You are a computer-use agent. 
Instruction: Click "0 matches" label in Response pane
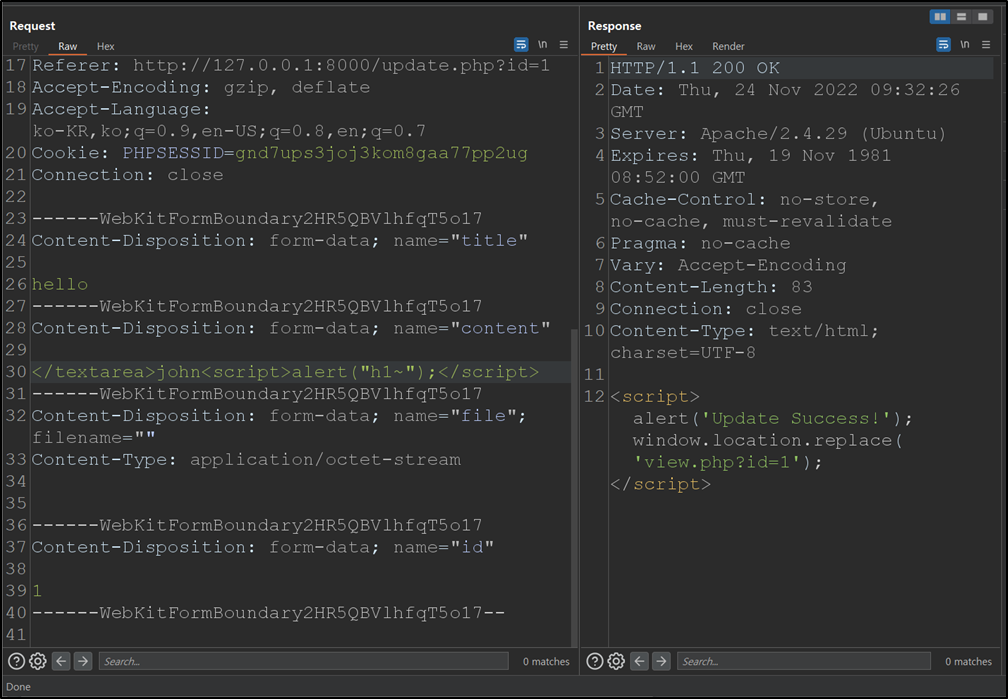click(968, 661)
